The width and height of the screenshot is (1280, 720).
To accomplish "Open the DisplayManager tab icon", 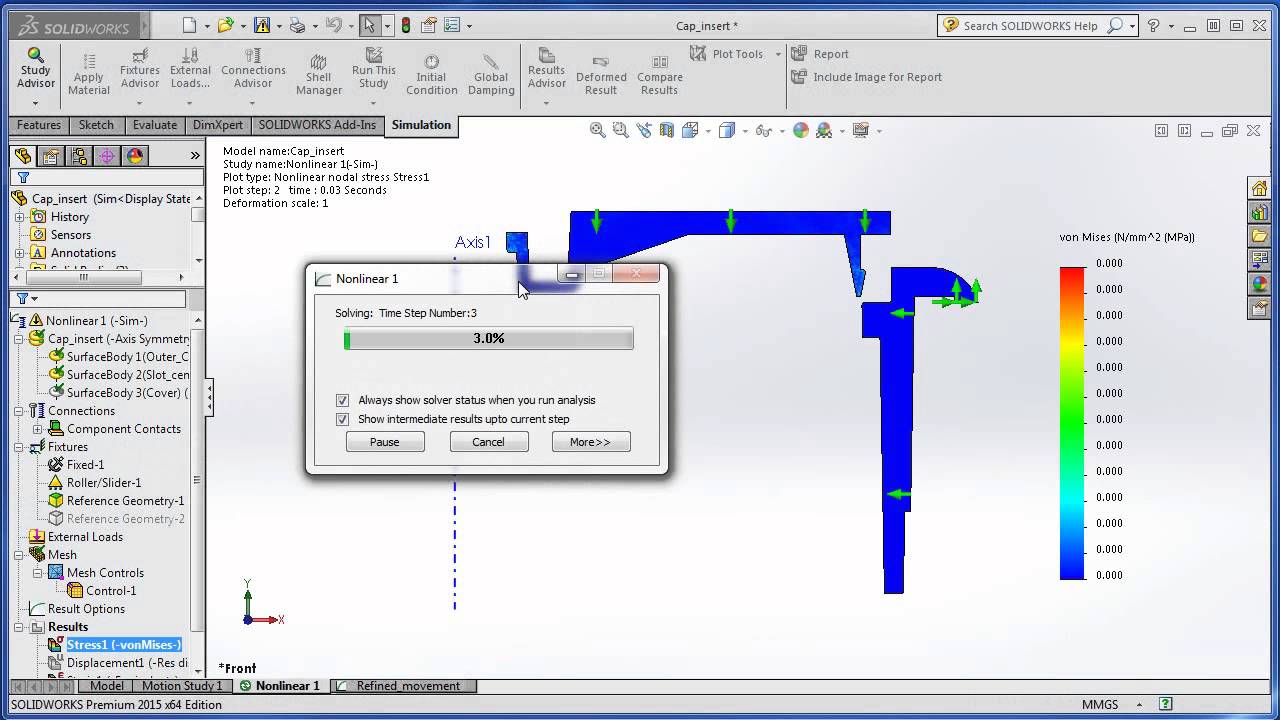I will coord(135,156).
